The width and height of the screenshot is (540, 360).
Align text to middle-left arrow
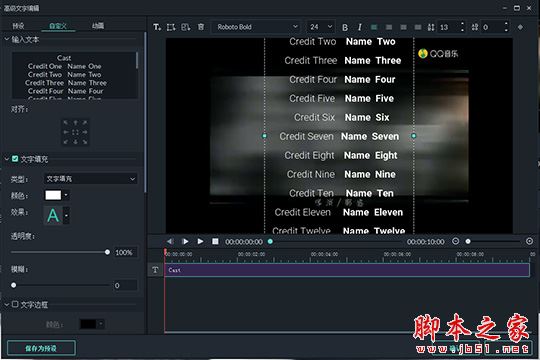click(66, 132)
